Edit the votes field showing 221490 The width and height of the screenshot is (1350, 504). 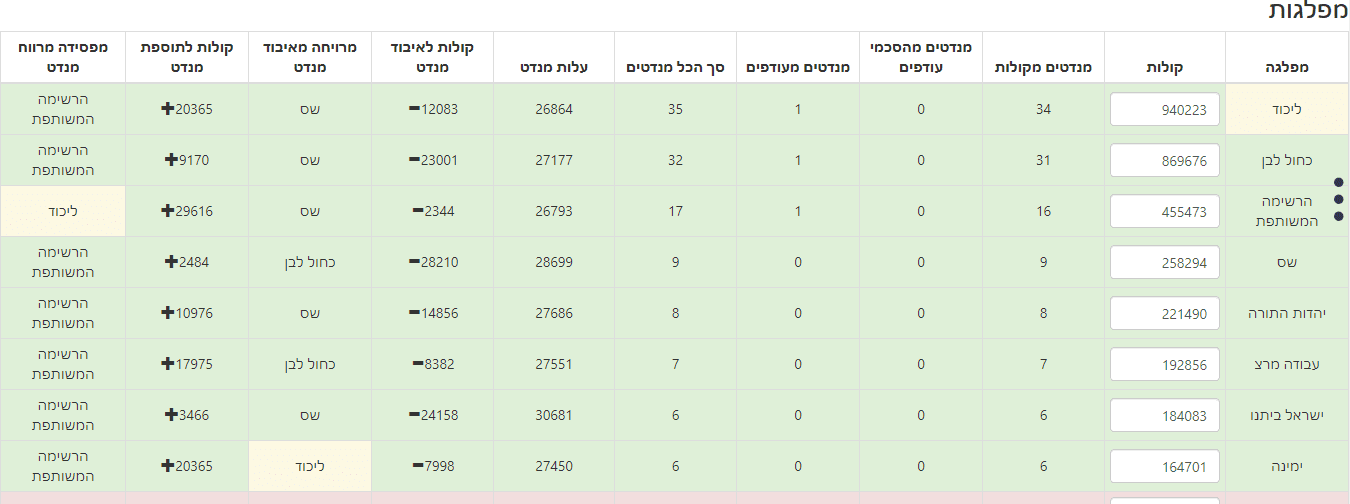click(1165, 313)
